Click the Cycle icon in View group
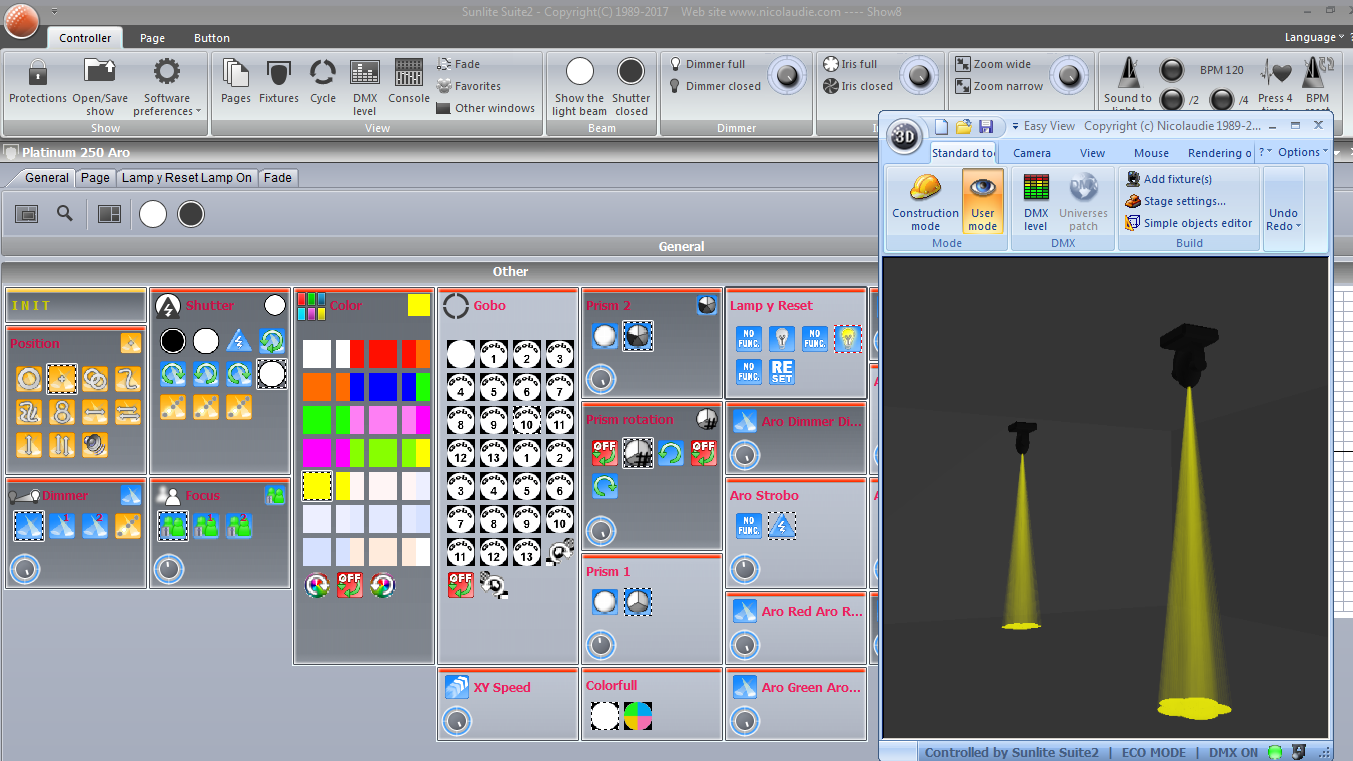The width and height of the screenshot is (1353, 761). pos(323,73)
